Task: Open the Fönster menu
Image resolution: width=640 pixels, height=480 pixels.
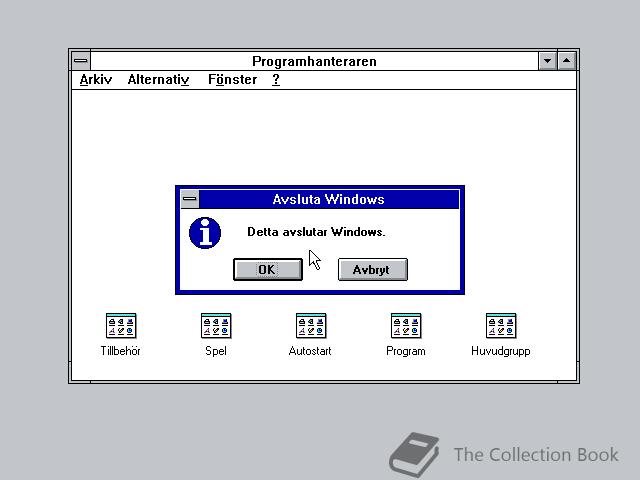Action: click(233, 79)
